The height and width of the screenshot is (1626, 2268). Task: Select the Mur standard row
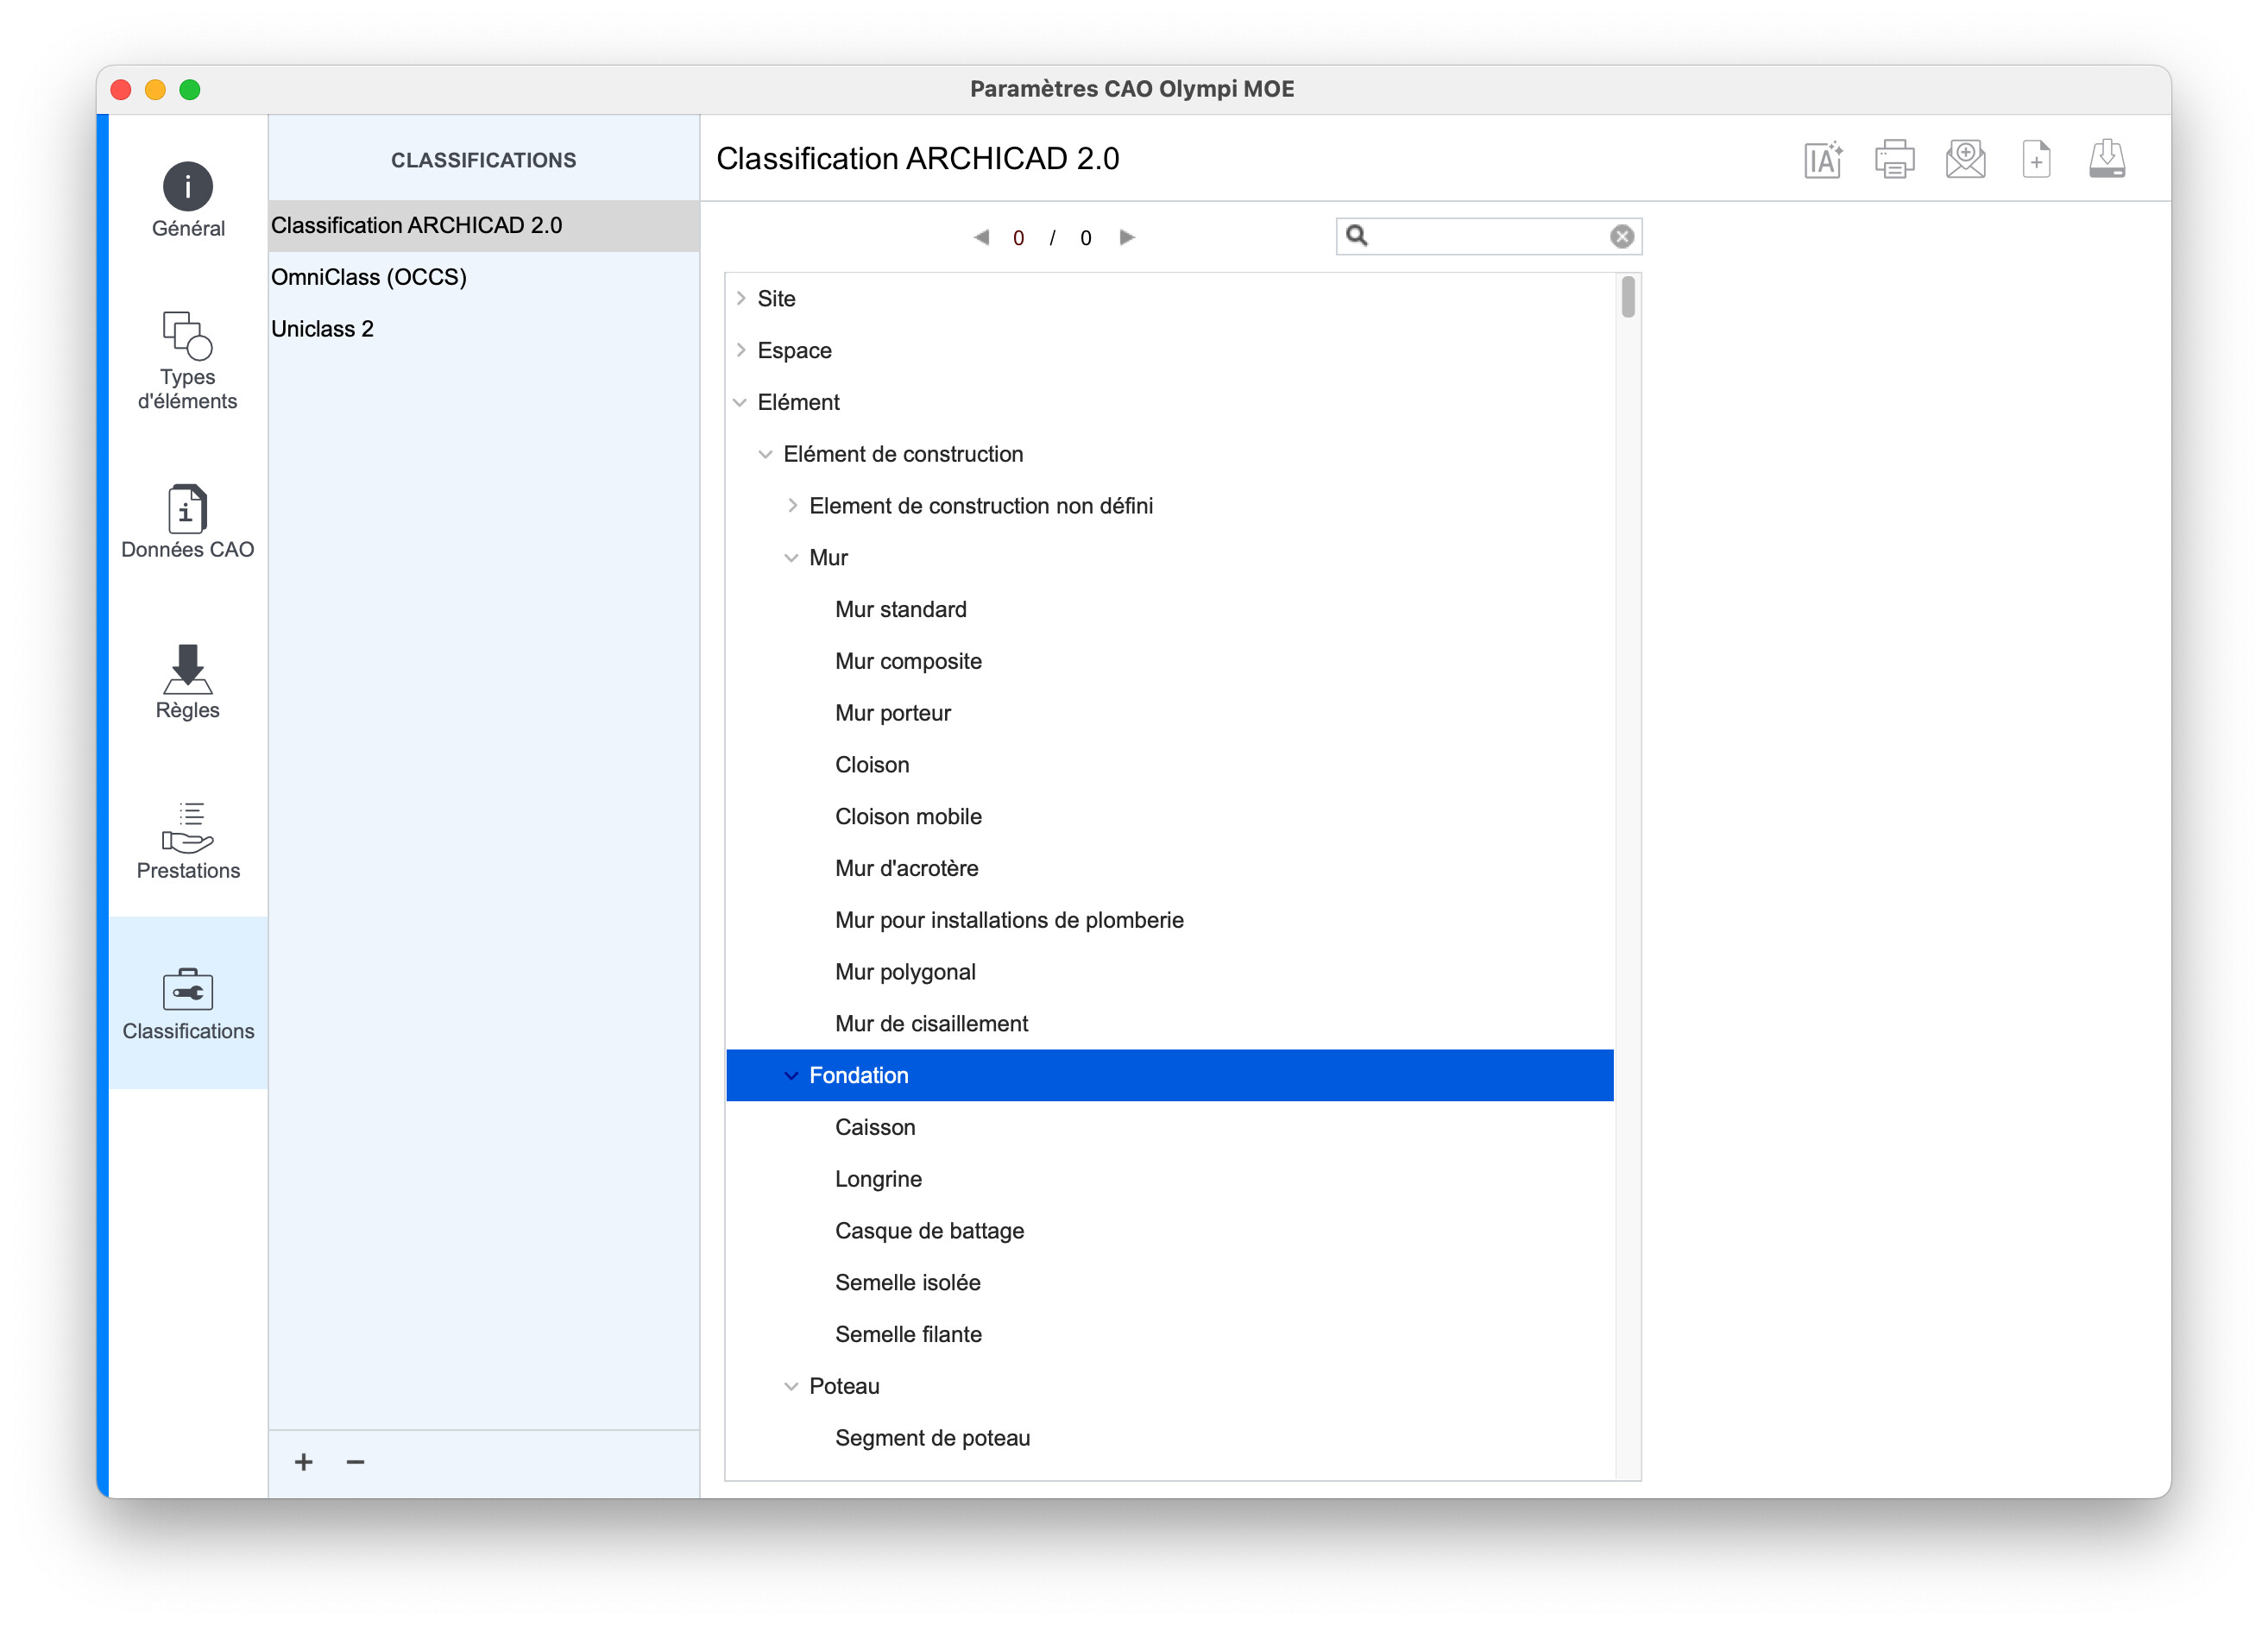pyautogui.click(x=1170, y=609)
